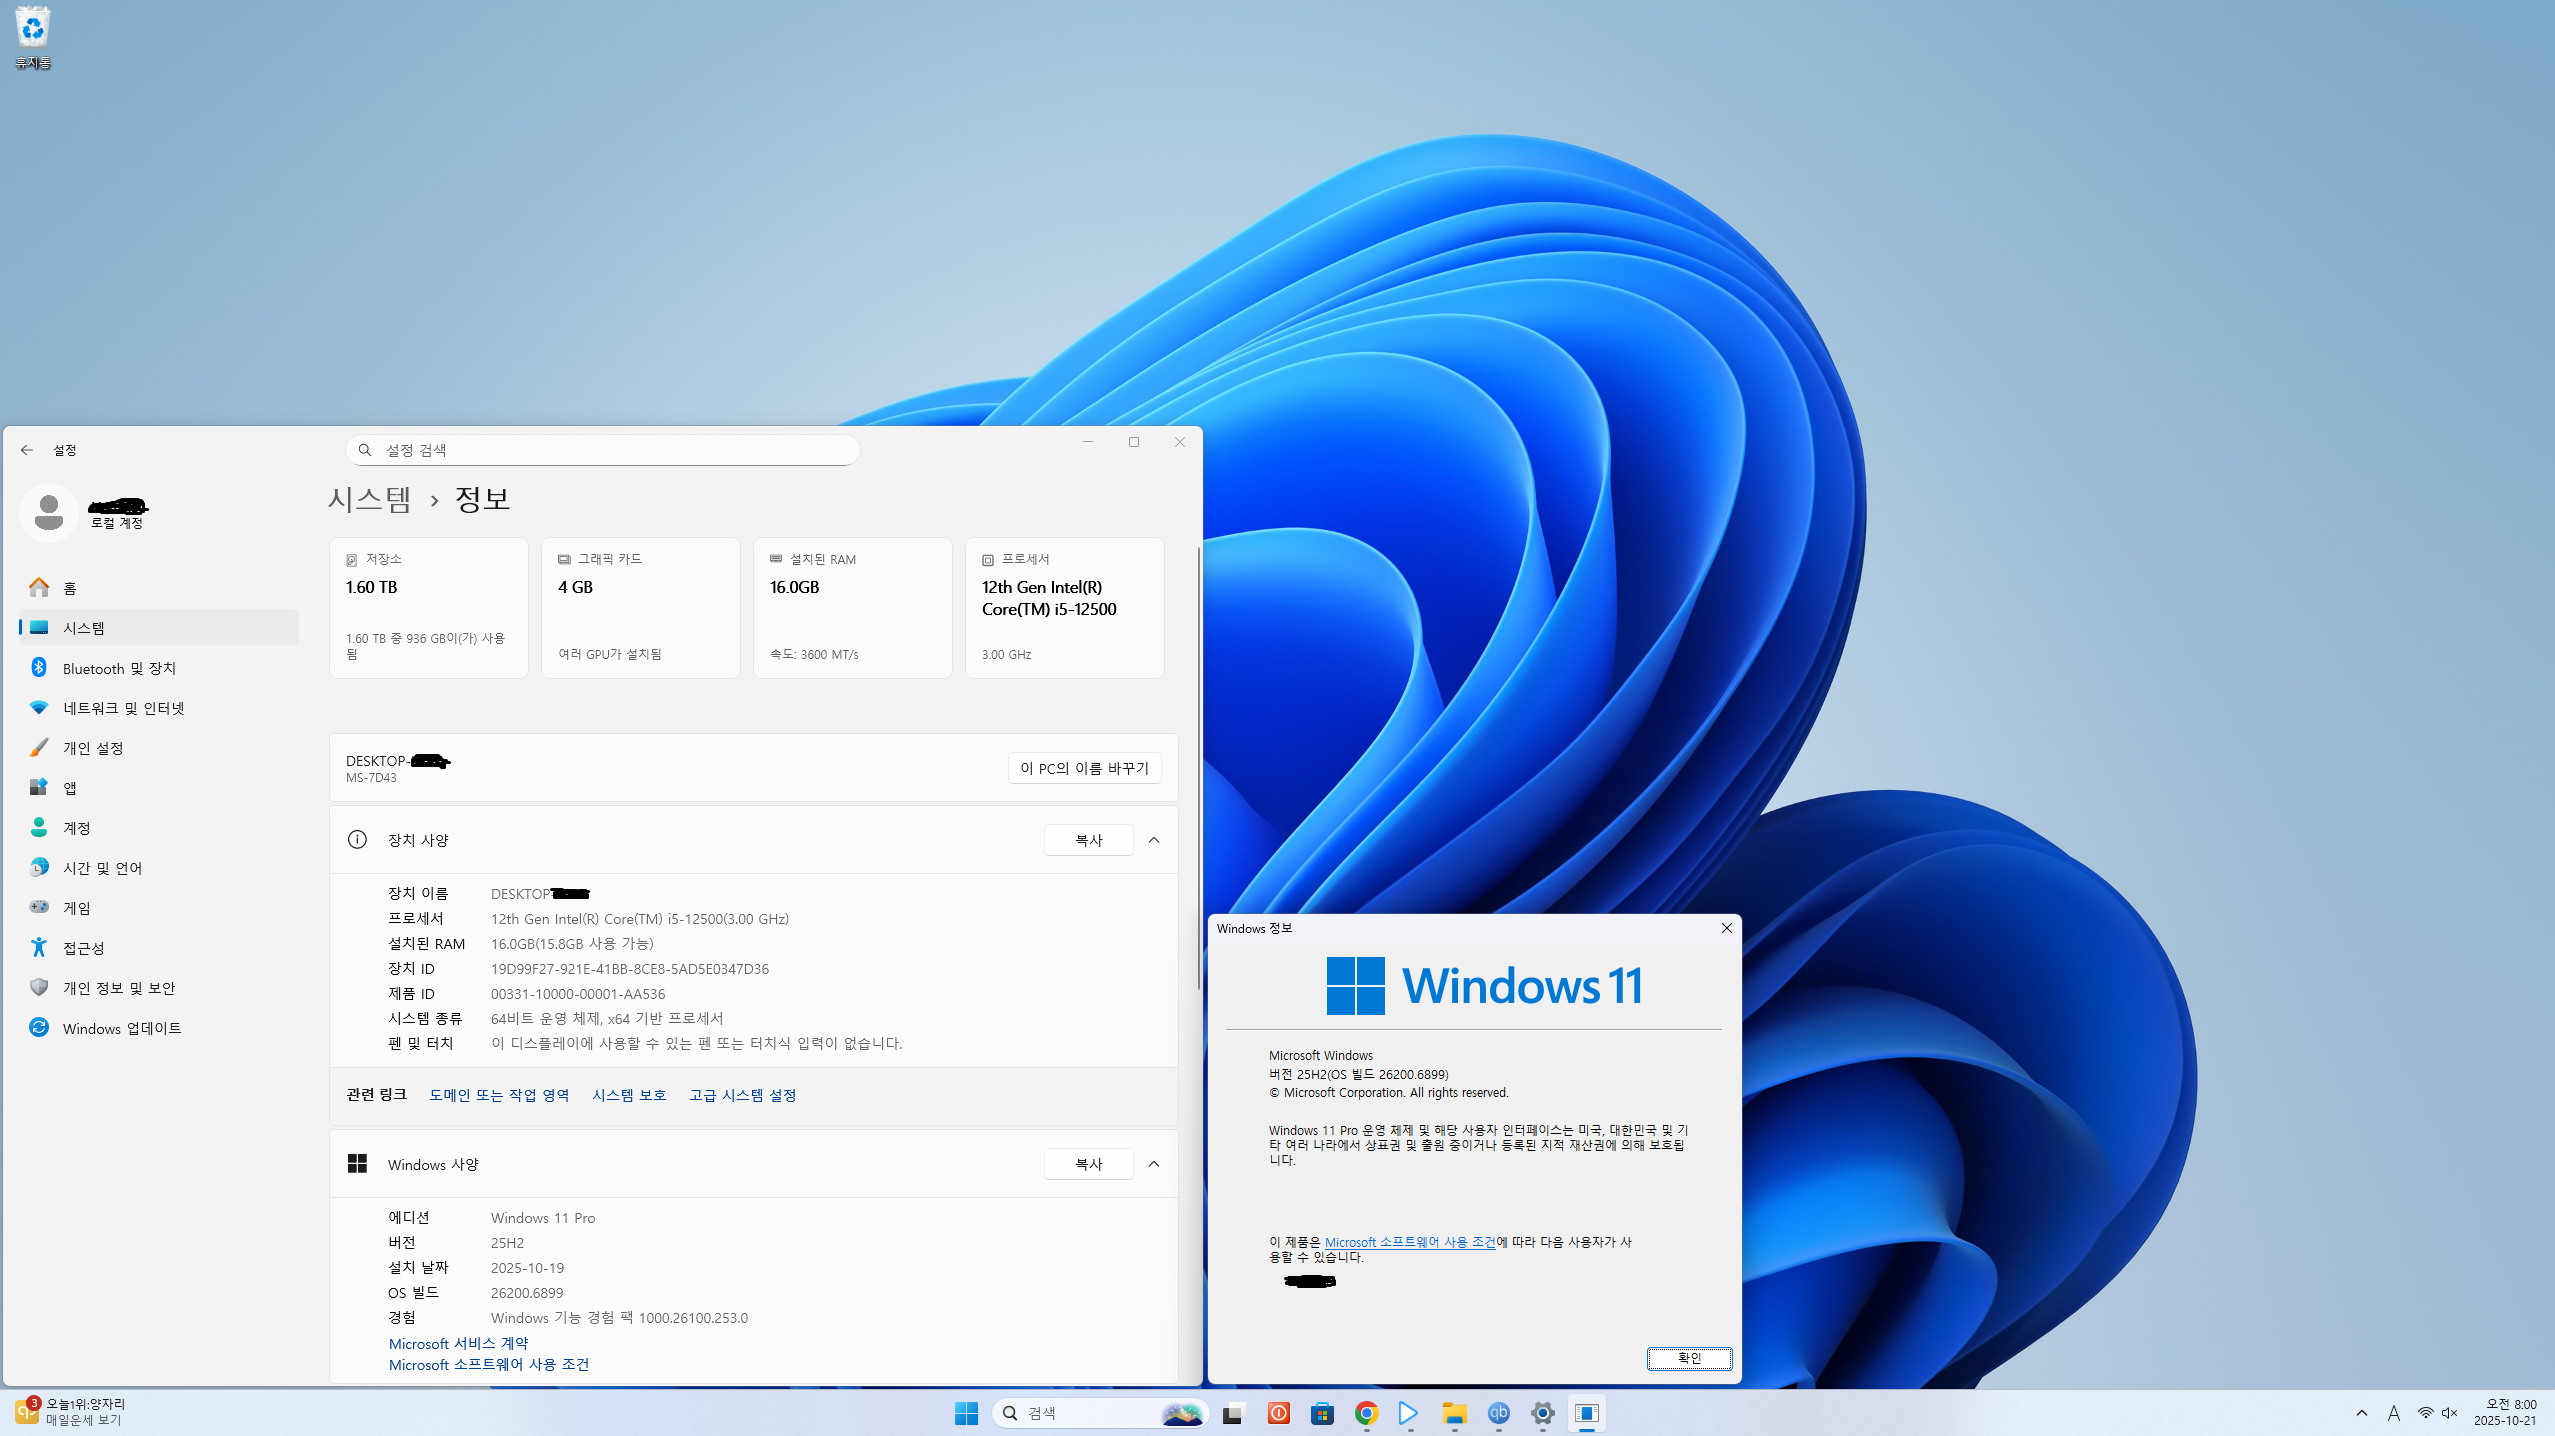This screenshot has width=2555, height=1436.
Task: Open 고급 시스템 설정 link
Action: click(742, 1095)
